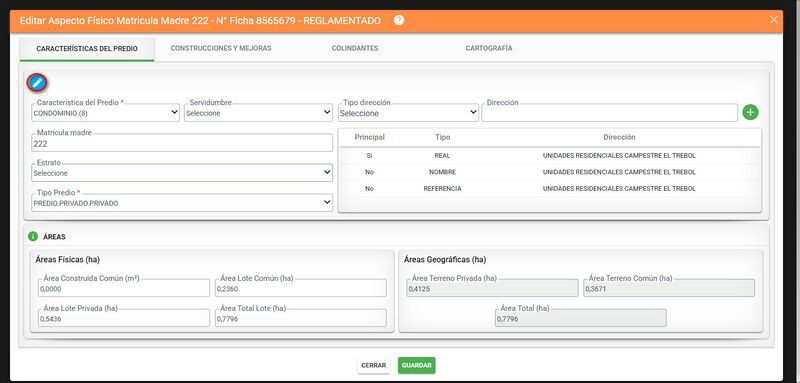Open the Tipo dirección dropdown
Image resolution: width=800 pixels, height=383 pixels.
click(408, 113)
